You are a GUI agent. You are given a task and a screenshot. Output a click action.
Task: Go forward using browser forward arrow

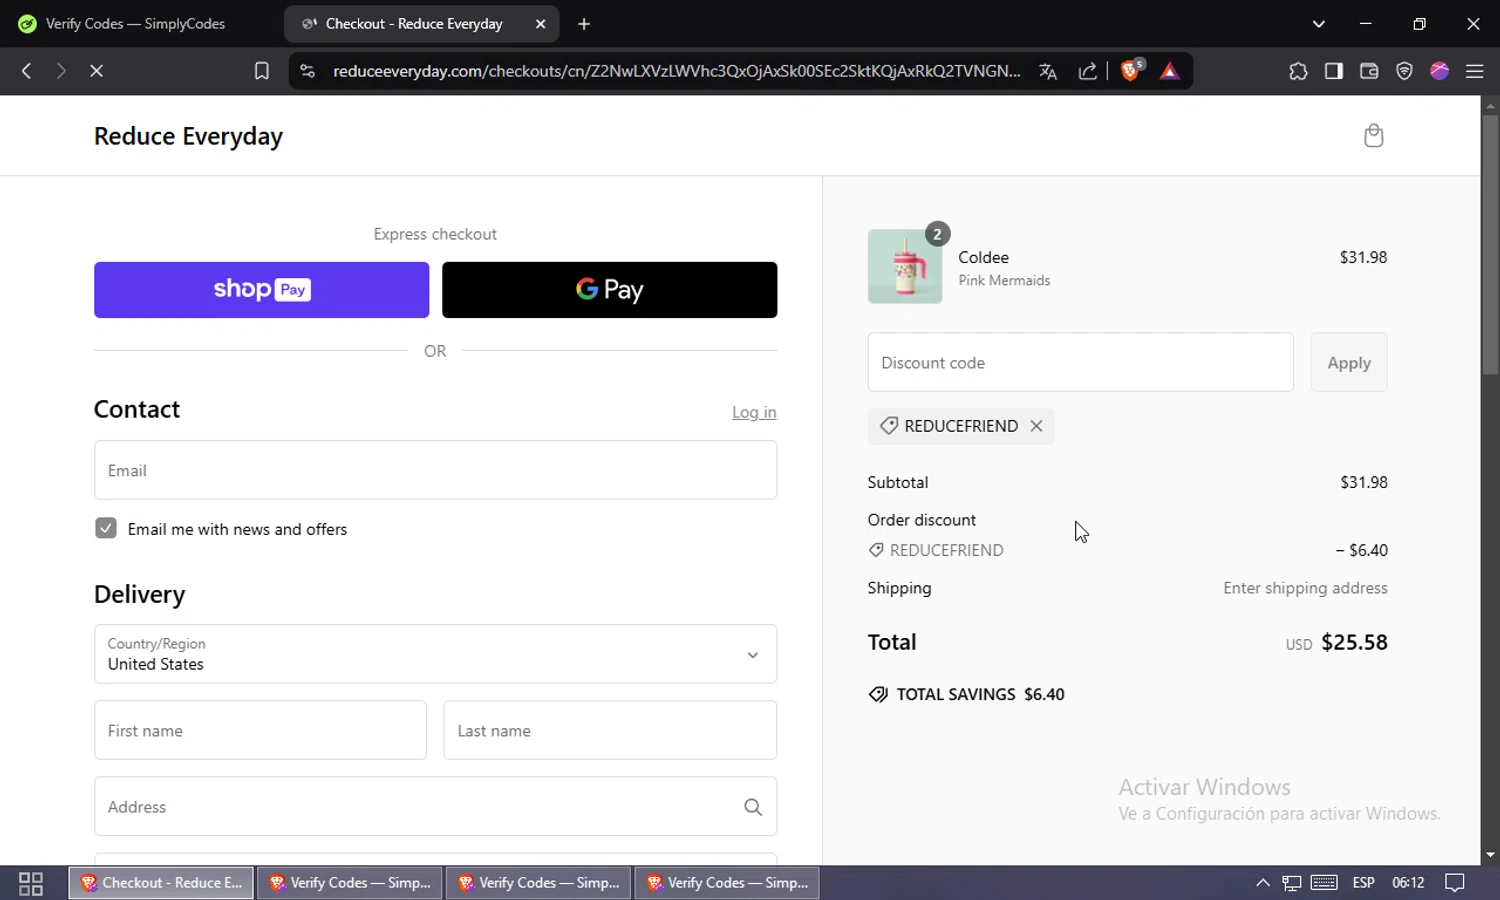[61, 71]
